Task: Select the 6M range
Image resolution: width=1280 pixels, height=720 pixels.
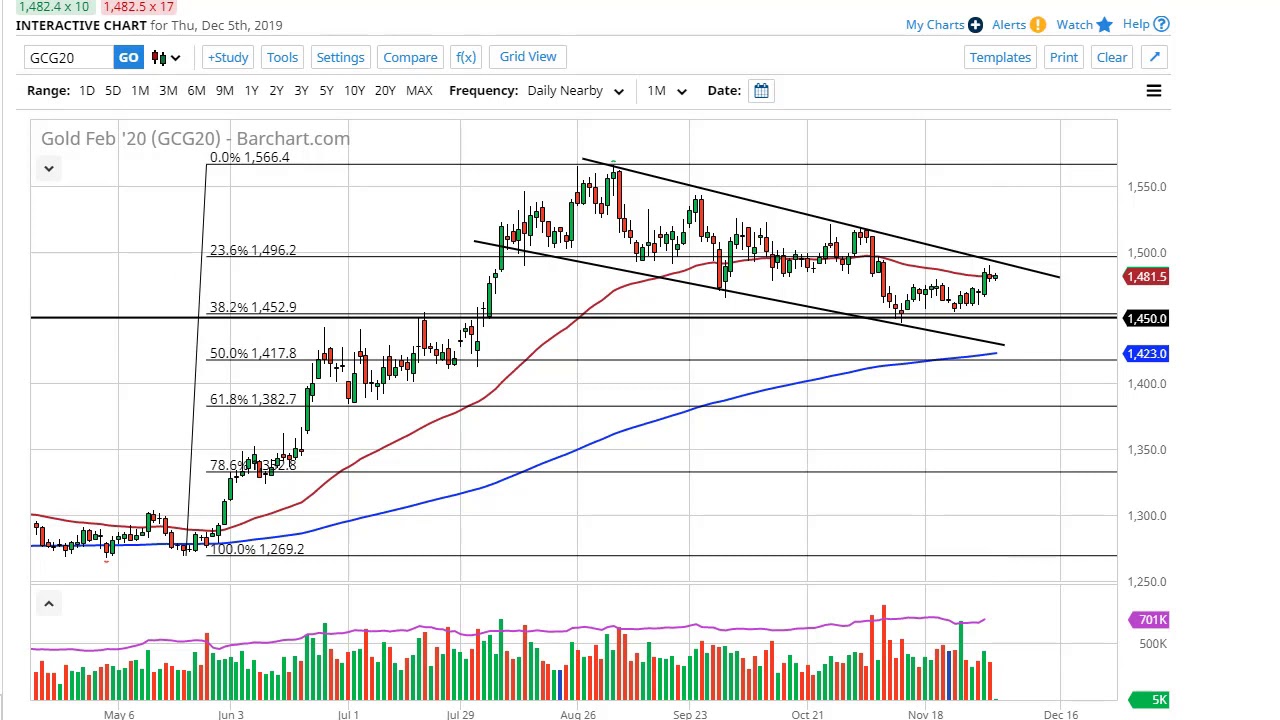Action: click(196, 91)
